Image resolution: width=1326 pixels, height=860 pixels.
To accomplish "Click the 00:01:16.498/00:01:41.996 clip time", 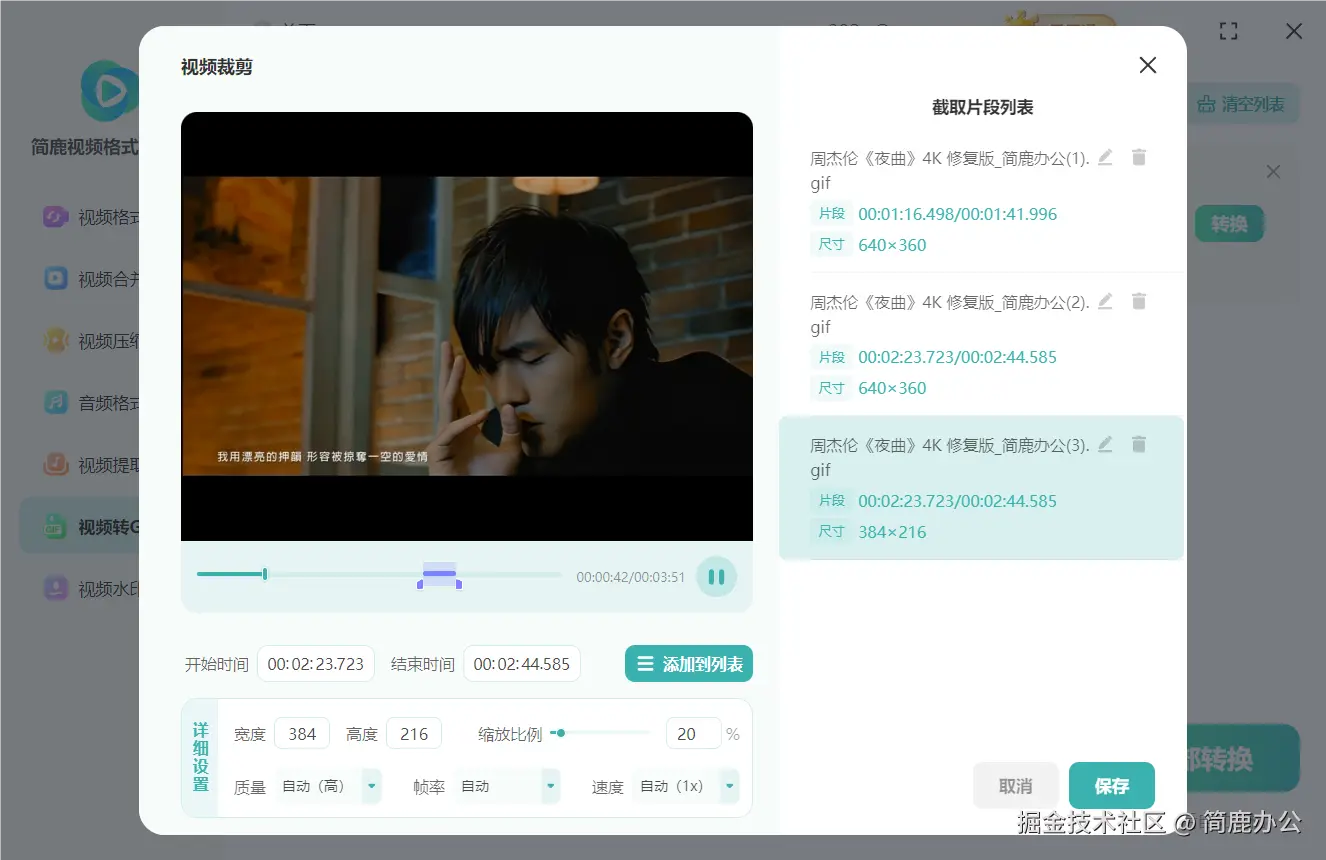I will point(957,214).
